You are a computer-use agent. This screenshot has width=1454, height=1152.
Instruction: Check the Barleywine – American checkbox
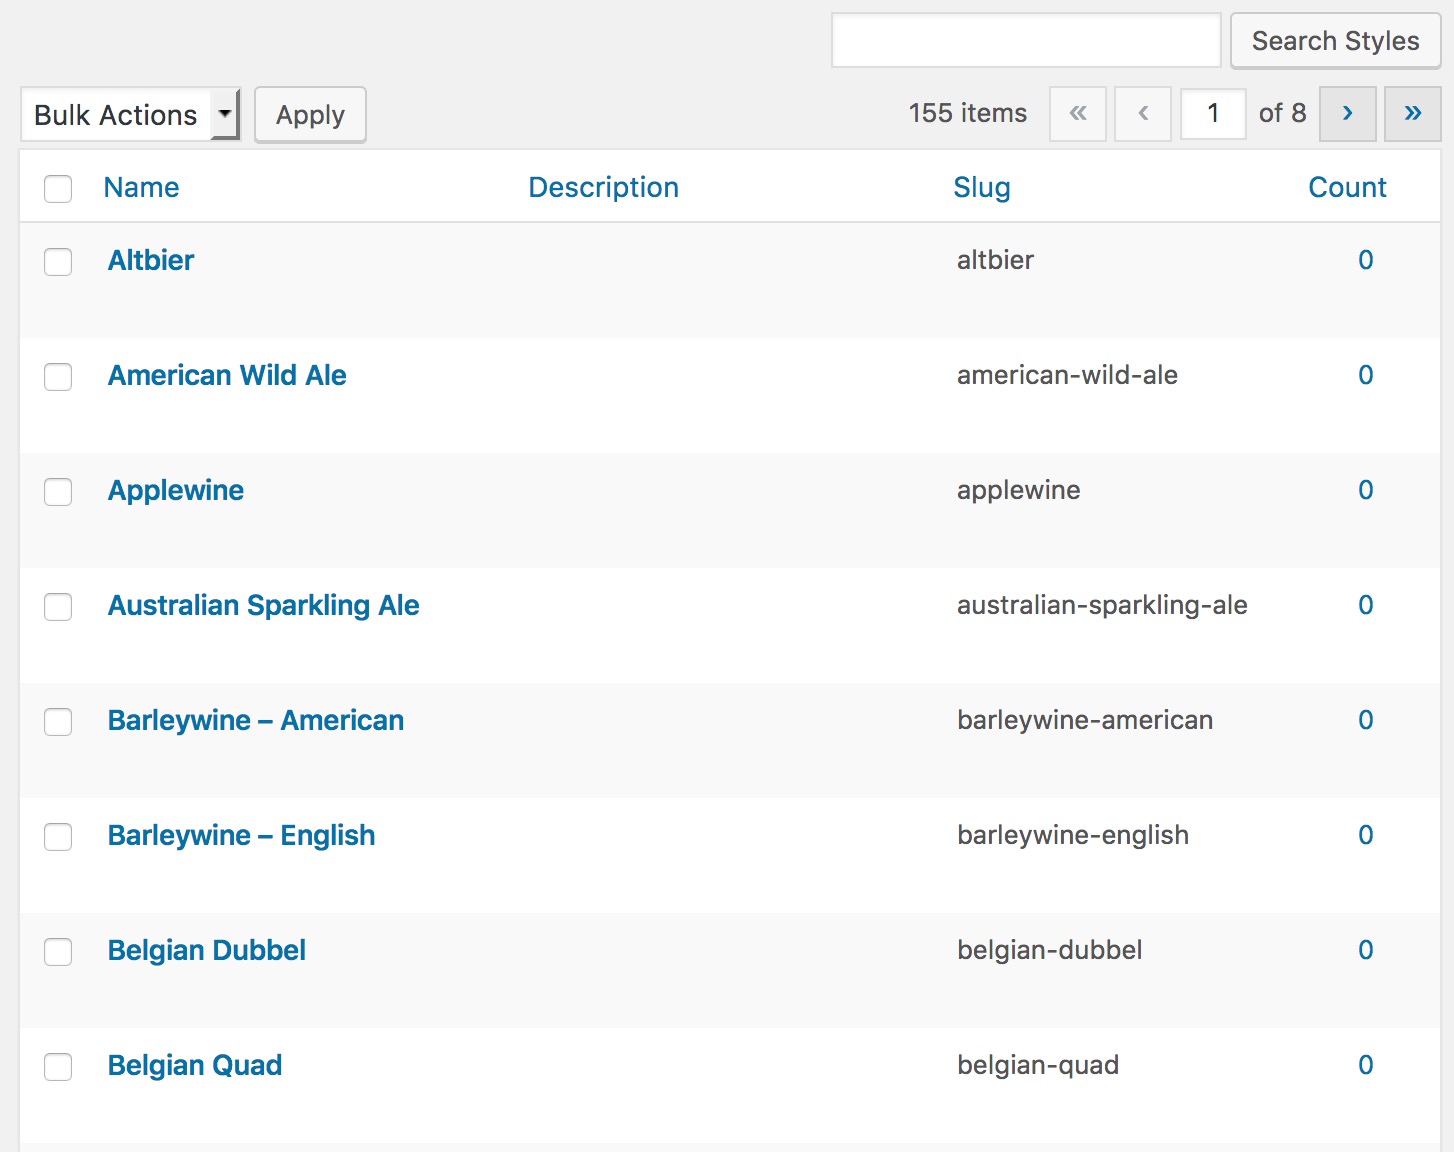pos(58,721)
